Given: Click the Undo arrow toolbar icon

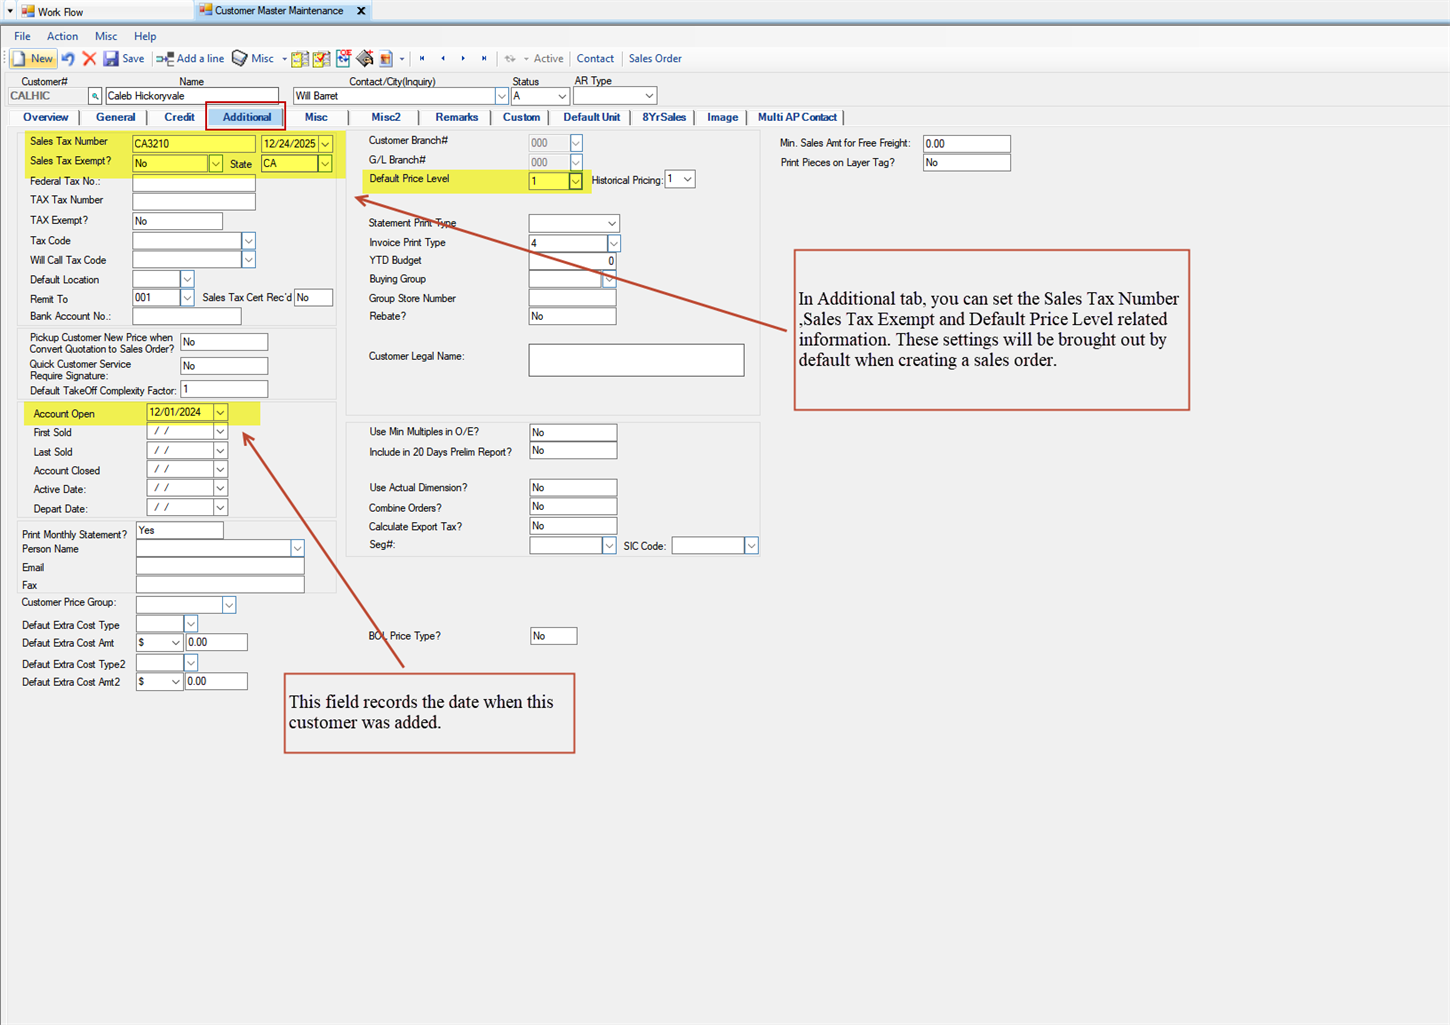Looking at the screenshot, I should pos(67,58).
